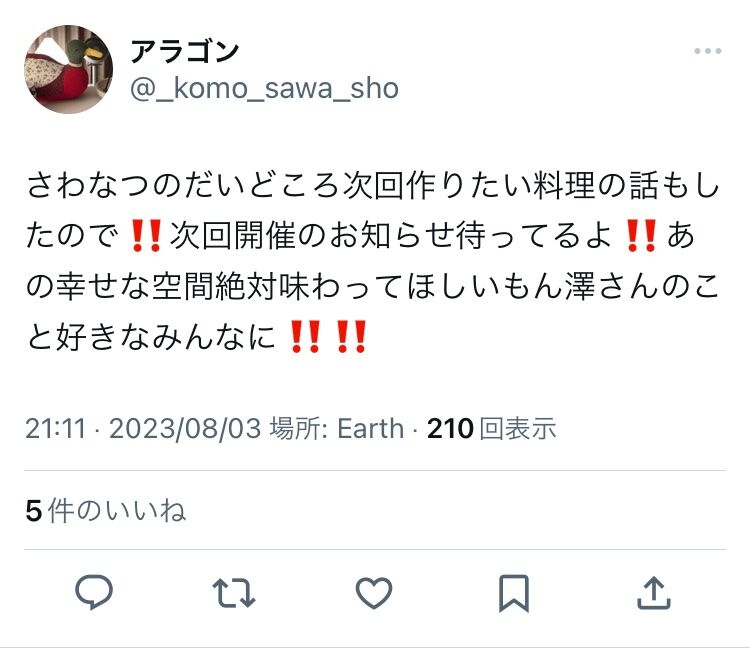Like the tweet with the heart icon
Viewport: 750px width, 660px height.
click(x=374, y=593)
